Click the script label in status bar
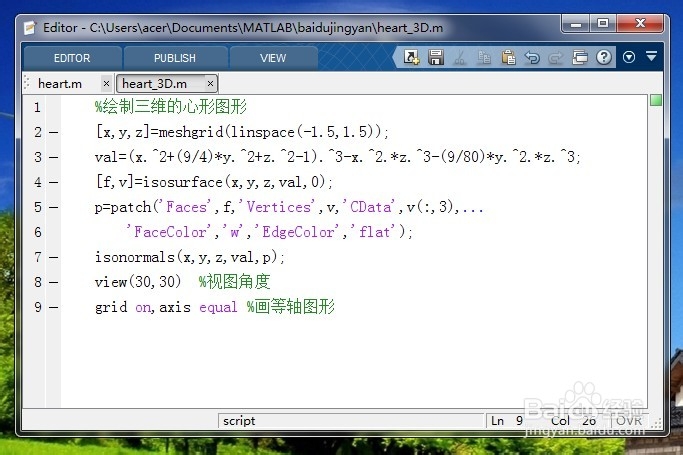 239,421
